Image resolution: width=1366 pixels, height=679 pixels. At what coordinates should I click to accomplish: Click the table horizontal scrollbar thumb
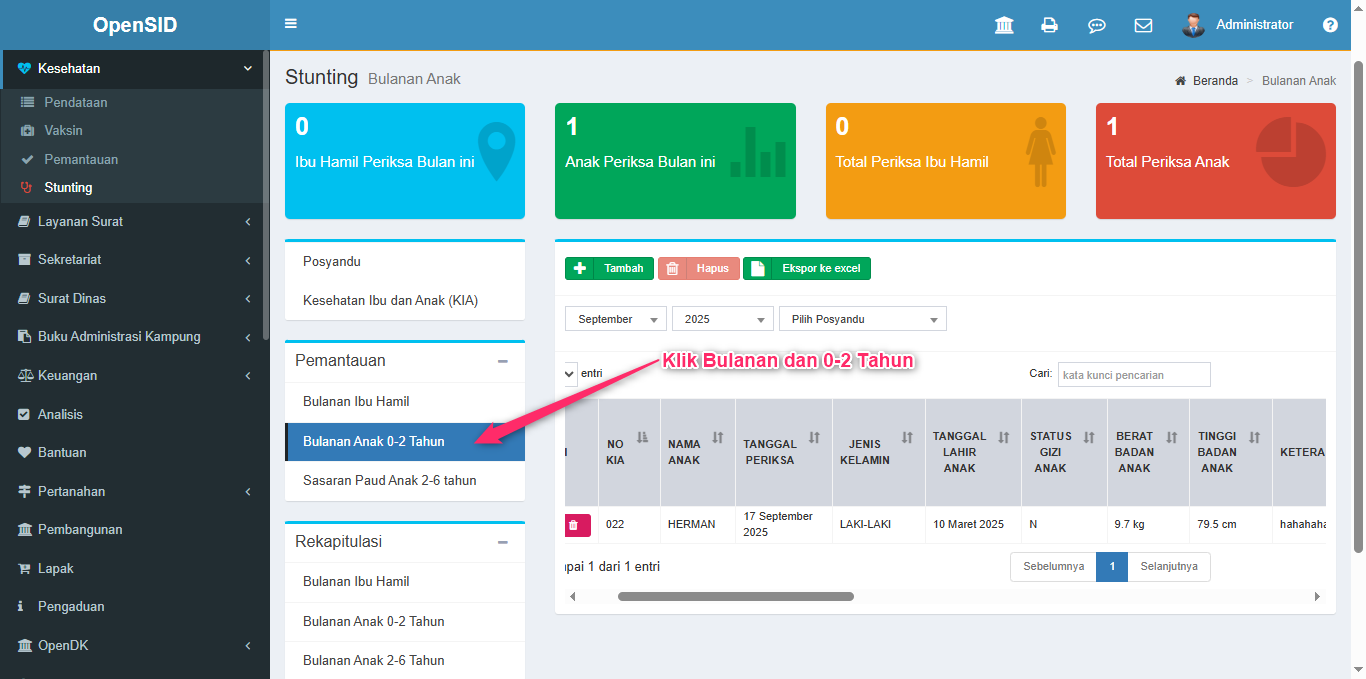pos(735,597)
